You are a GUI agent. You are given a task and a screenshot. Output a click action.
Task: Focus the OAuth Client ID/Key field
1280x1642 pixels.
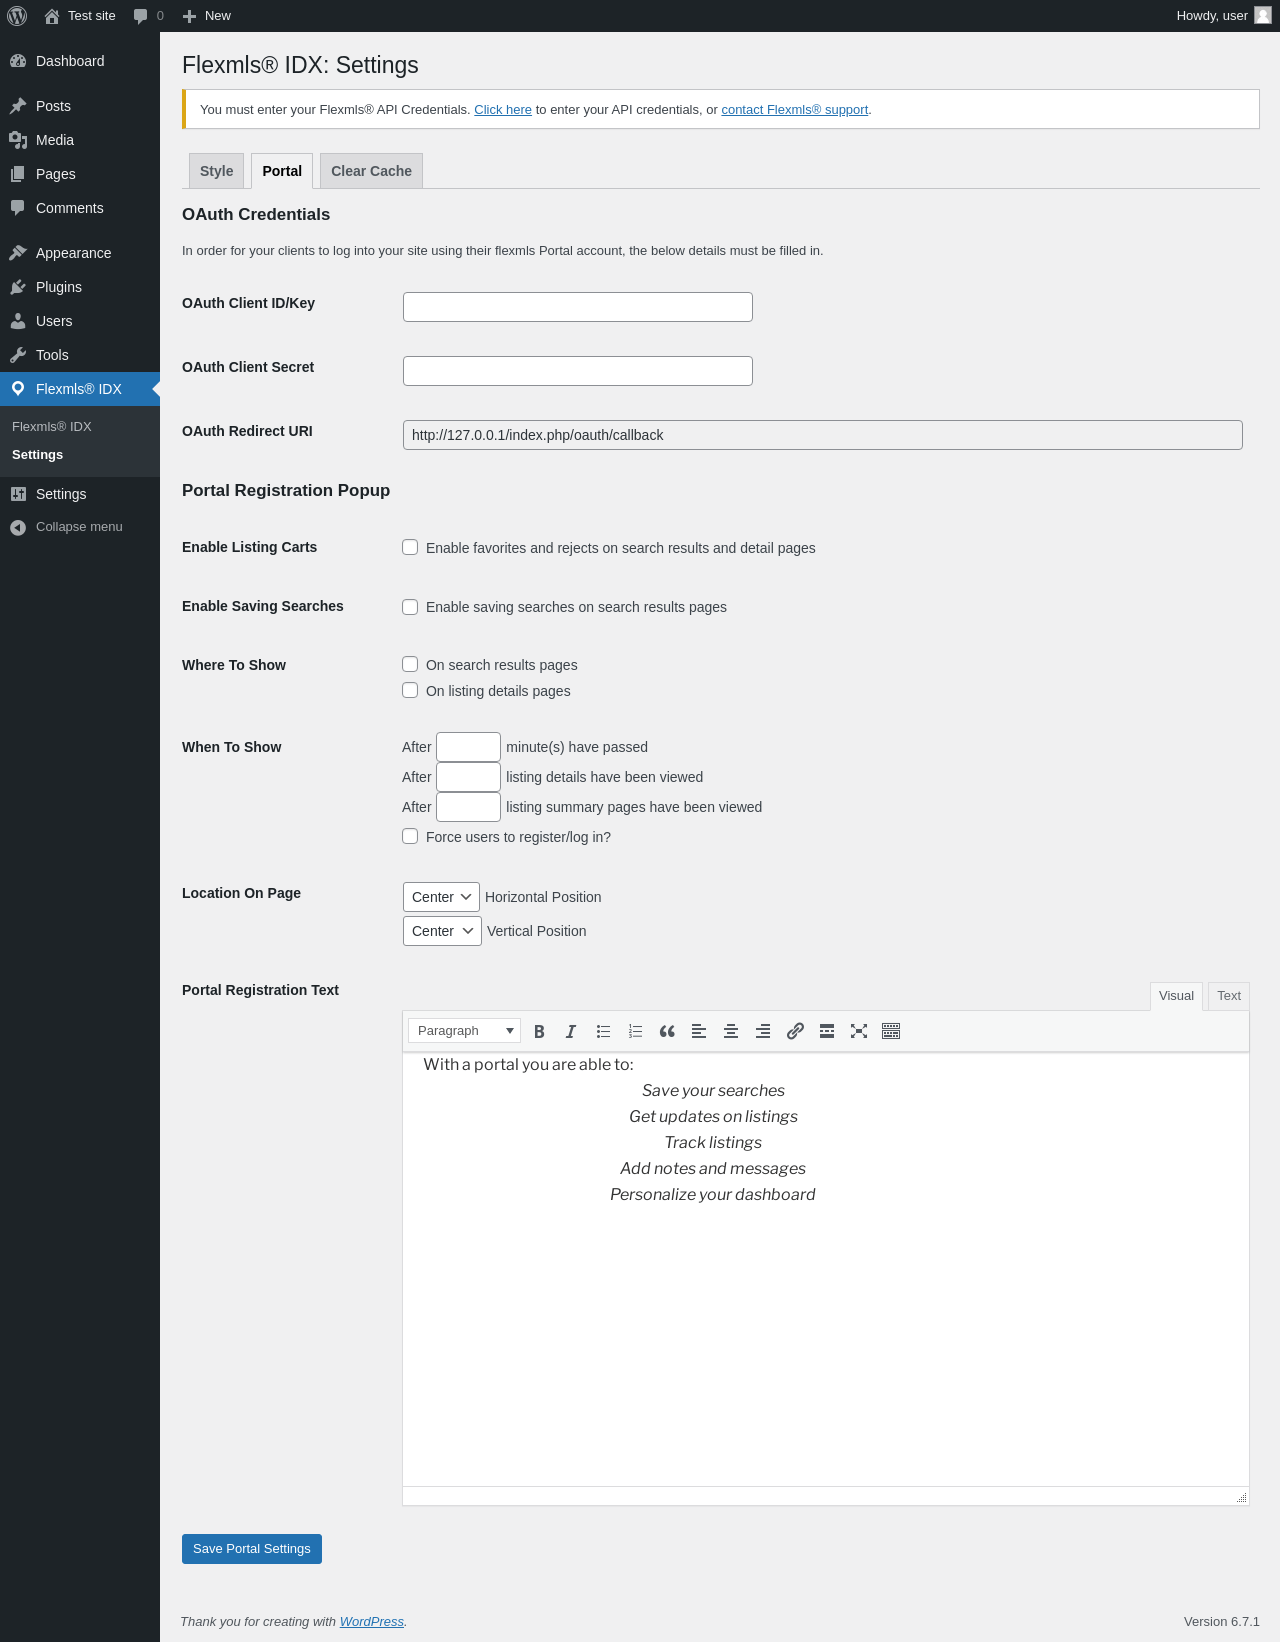click(578, 307)
